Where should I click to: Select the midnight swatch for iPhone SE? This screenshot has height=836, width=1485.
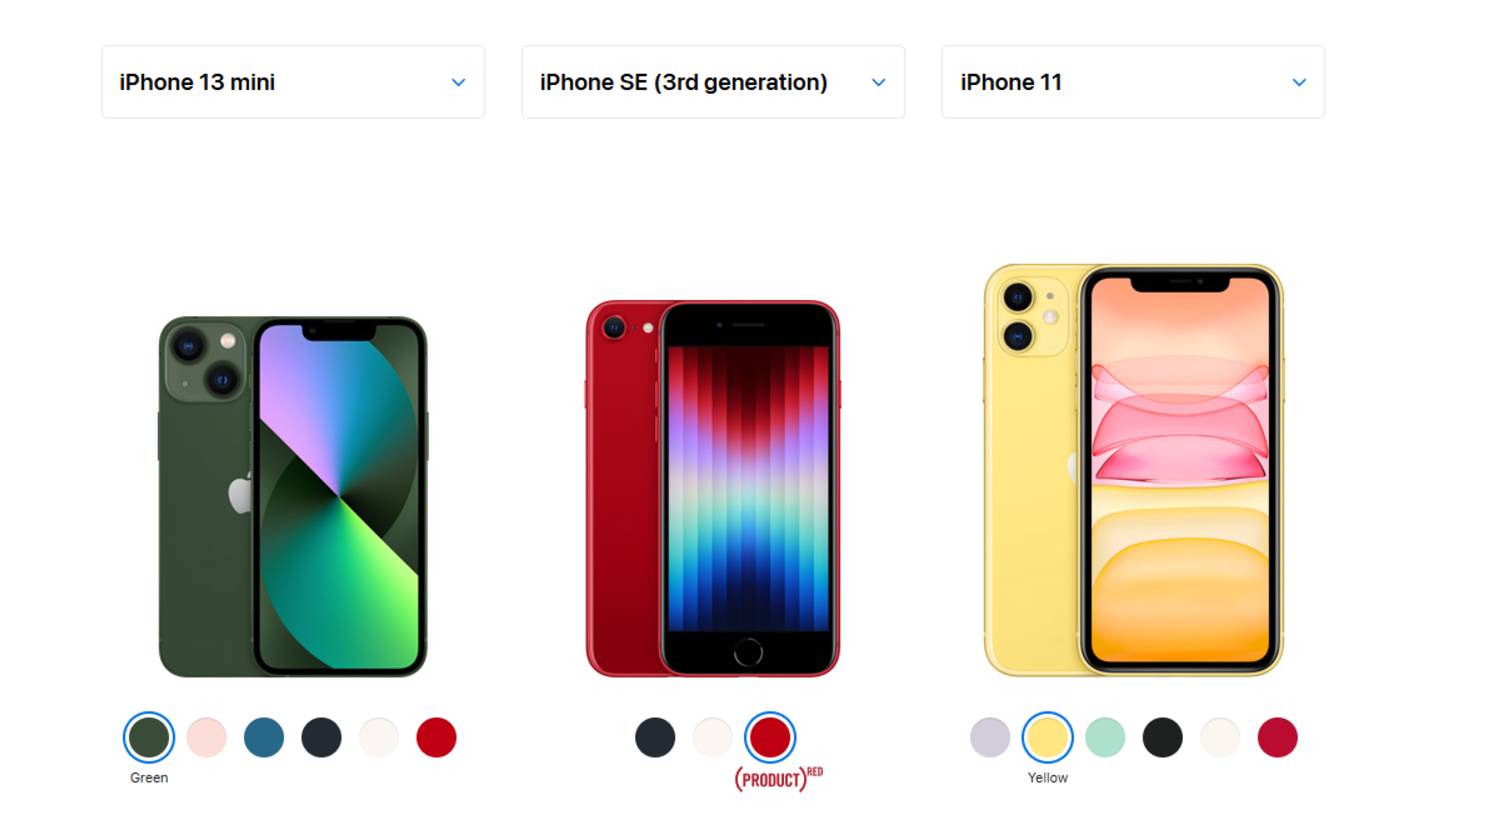pos(655,738)
